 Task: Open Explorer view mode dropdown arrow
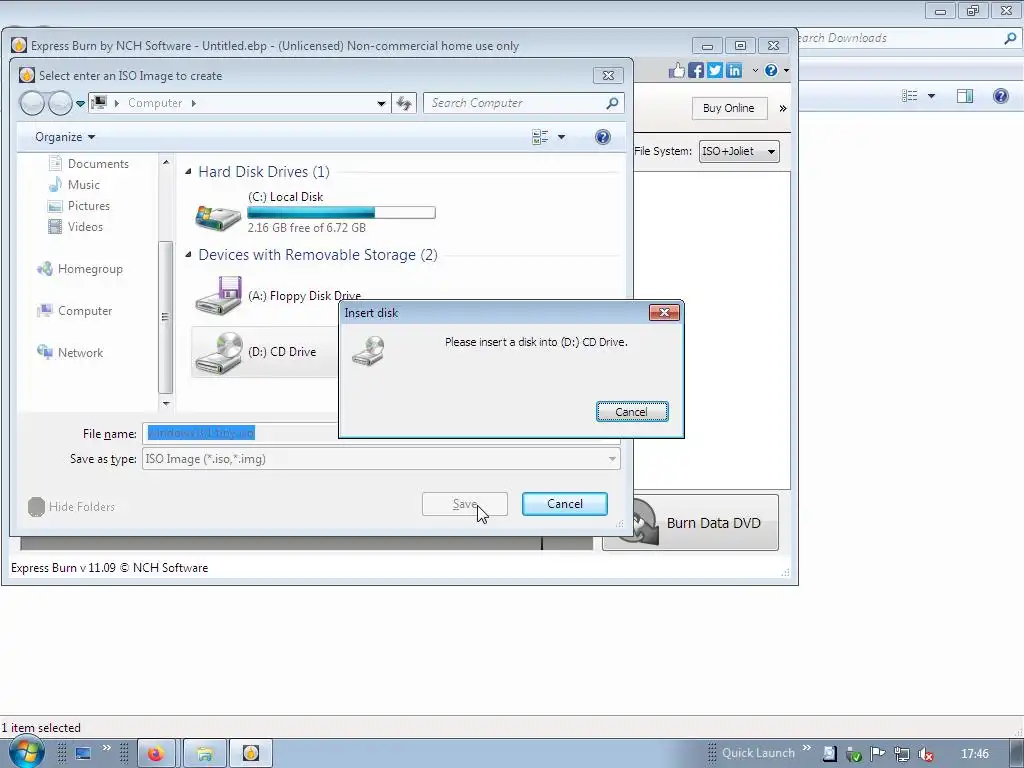pyautogui.click(x=931, y=96)
